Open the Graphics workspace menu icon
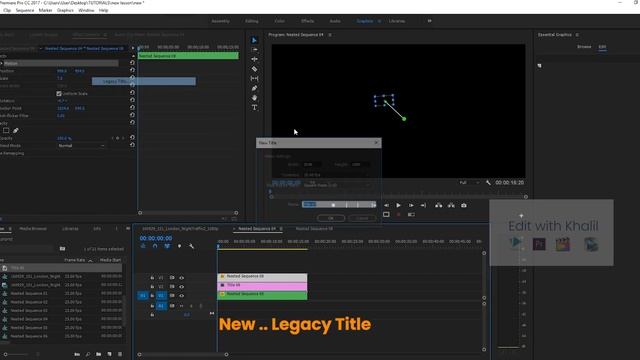This screenshot has width=640, height=360. [379, 21]
